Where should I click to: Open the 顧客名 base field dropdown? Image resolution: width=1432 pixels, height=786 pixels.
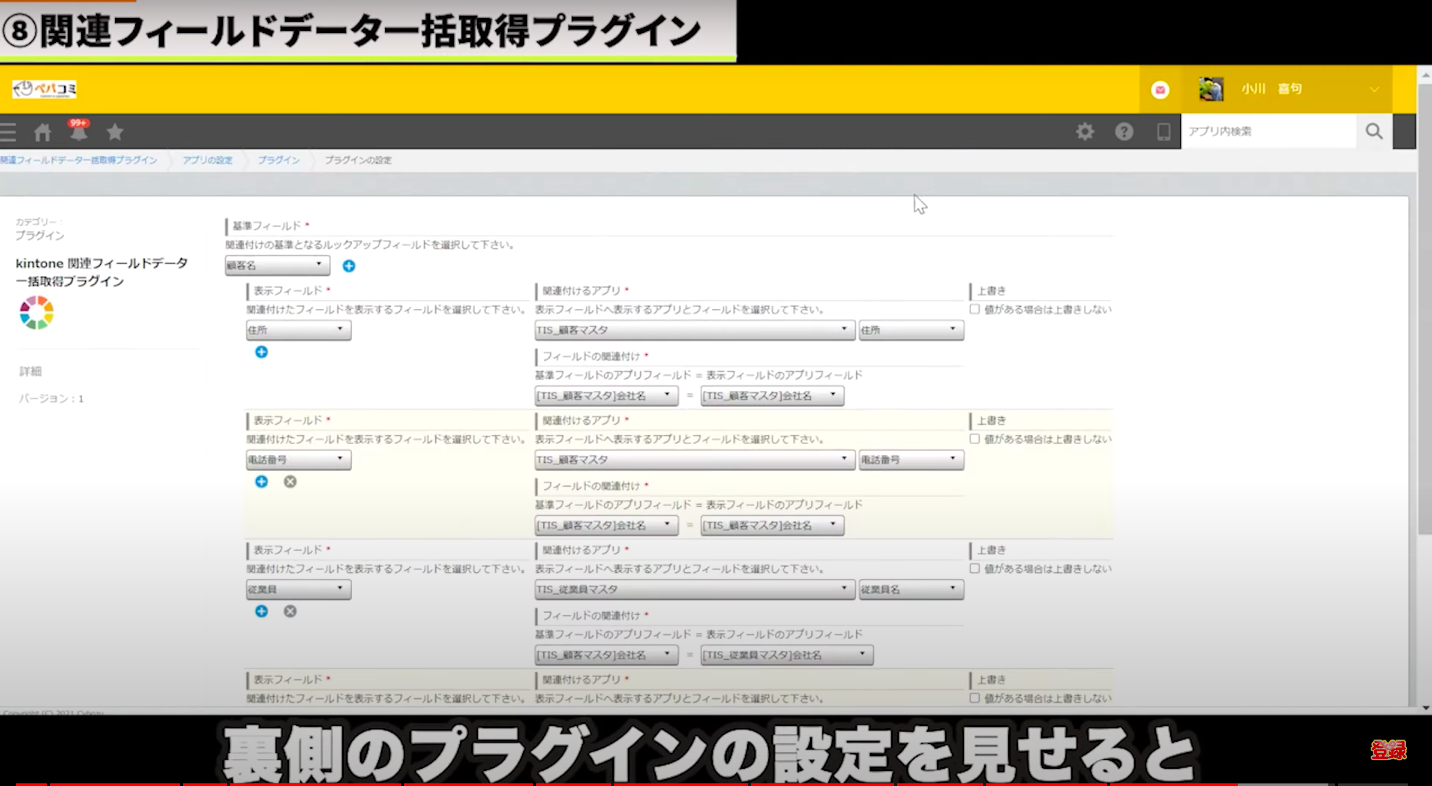[277, 266]
